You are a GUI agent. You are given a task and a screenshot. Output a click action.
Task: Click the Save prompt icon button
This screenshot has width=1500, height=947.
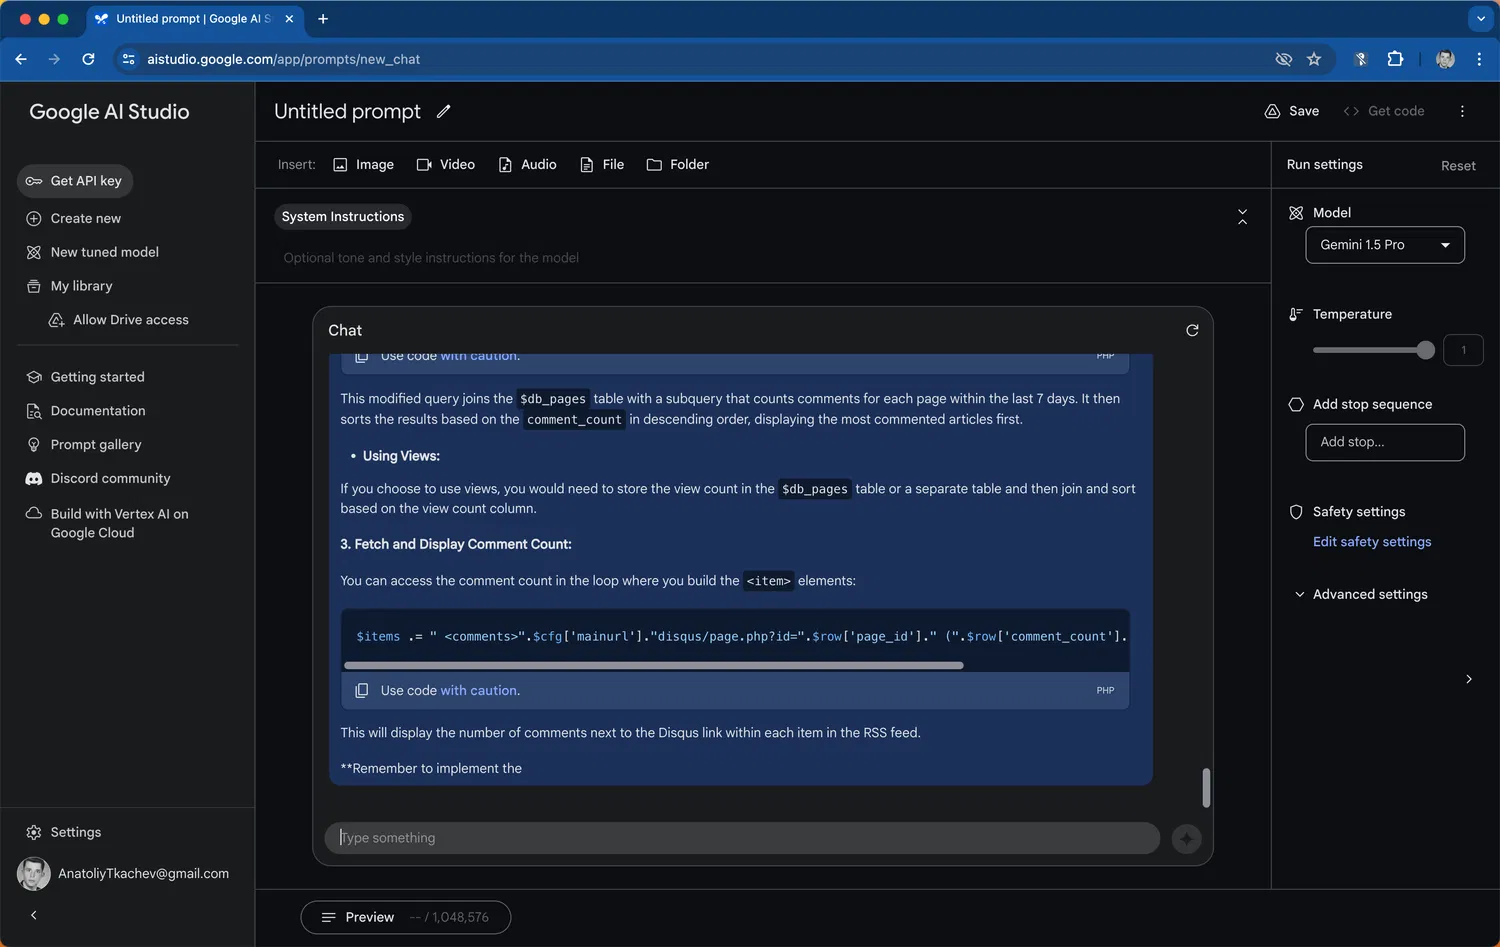[1292, 111]
